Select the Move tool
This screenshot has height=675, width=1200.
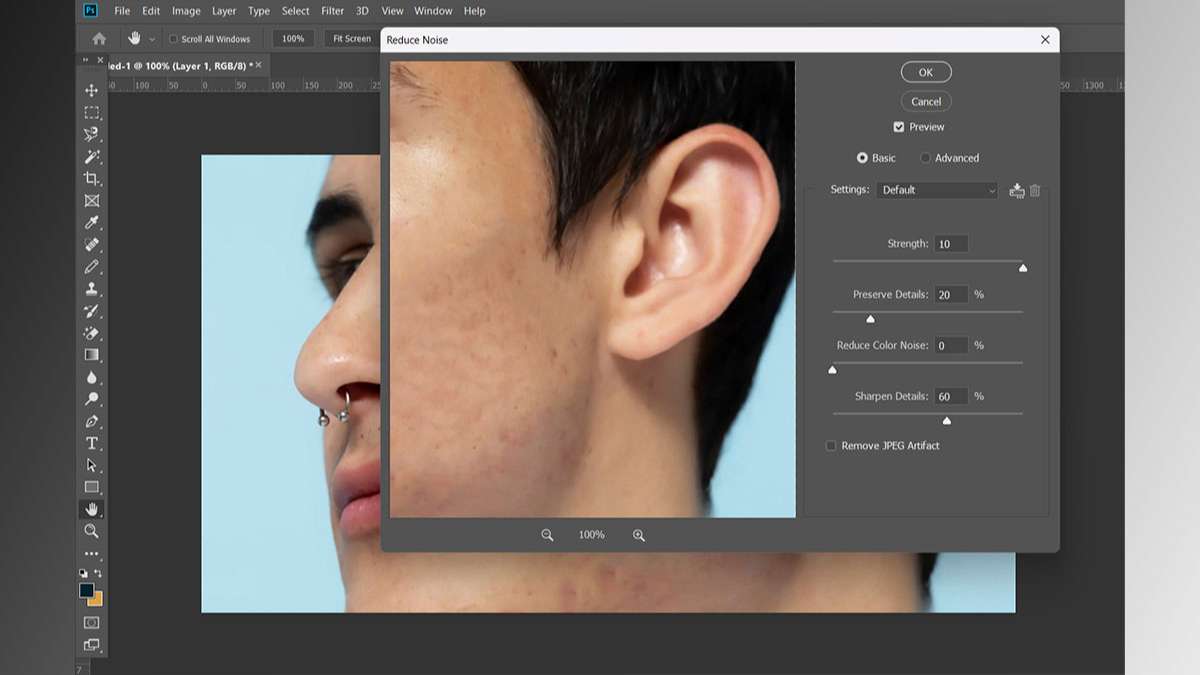coord(92,91)
